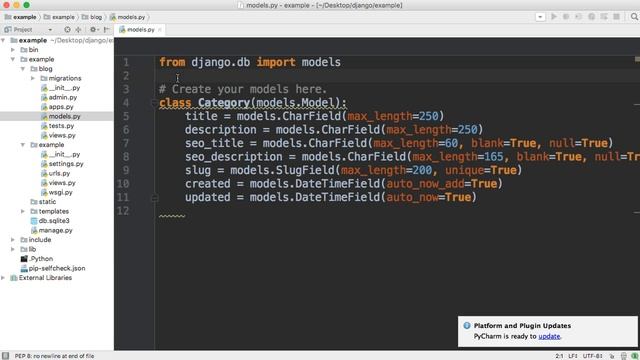Click the cursor position 2:1 indicator
The width and height of the screenshot is (640, 360).
(559, 356)
